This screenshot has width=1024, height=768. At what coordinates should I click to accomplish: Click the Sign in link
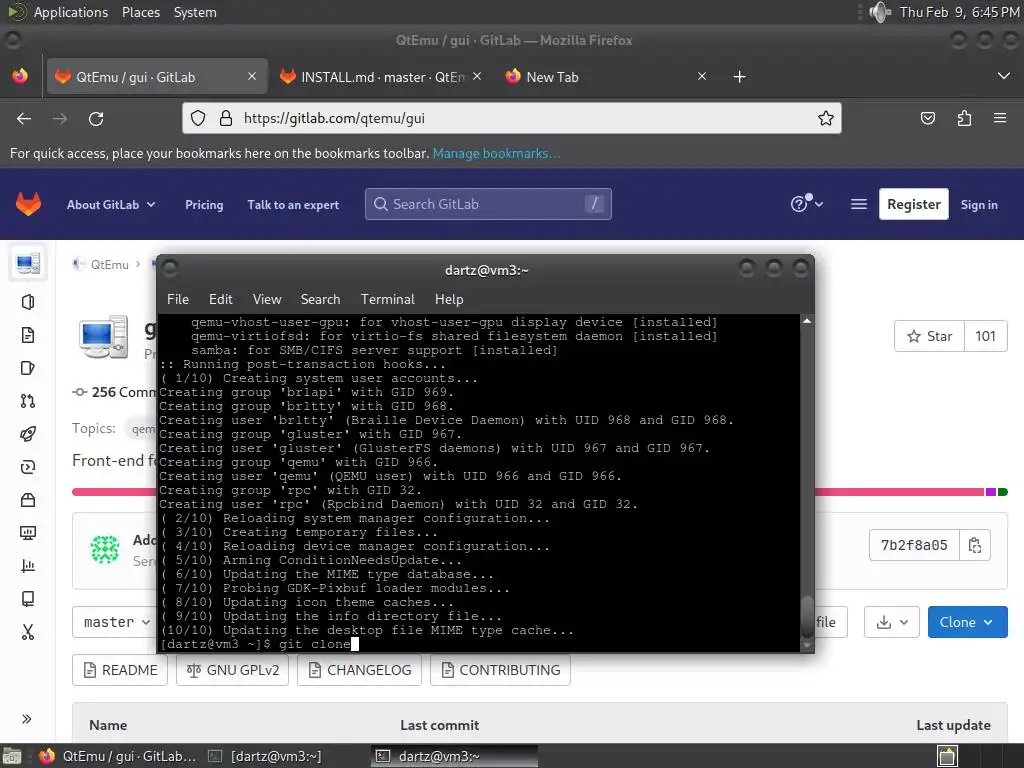pyautogui.click(x=979, y=204)
